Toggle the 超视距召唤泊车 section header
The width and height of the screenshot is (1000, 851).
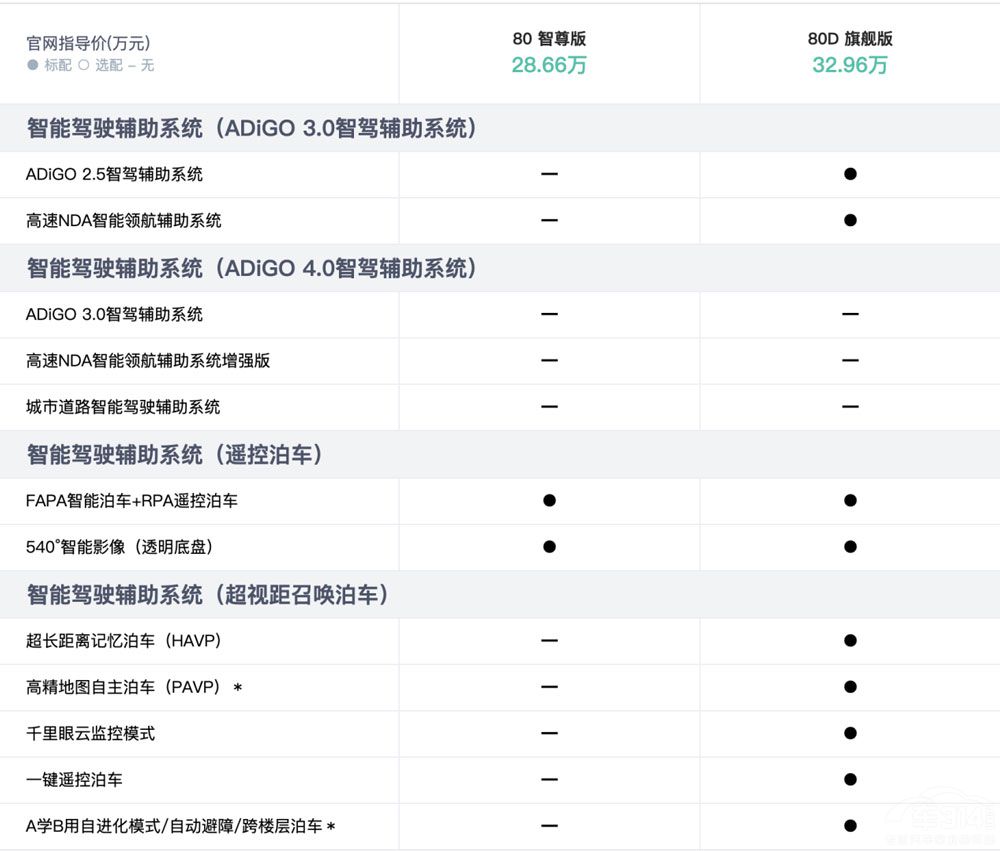pos(207,595)
